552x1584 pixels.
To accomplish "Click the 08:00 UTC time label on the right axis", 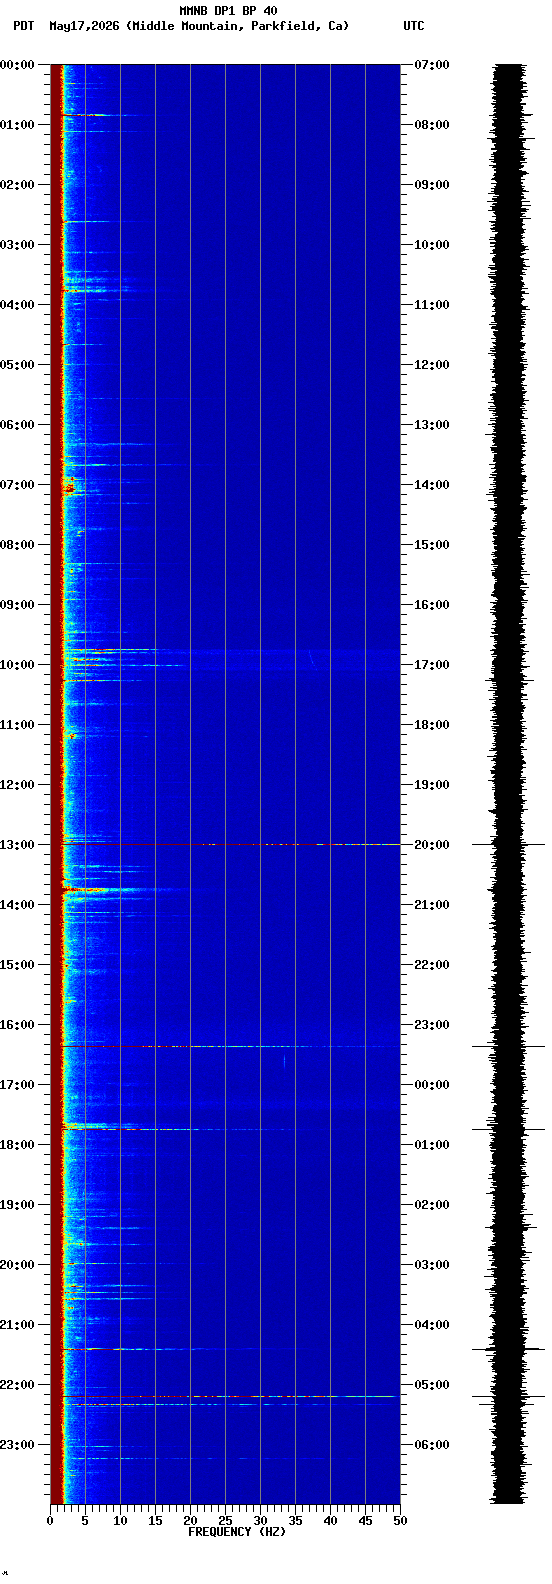I will coord(432,125).
